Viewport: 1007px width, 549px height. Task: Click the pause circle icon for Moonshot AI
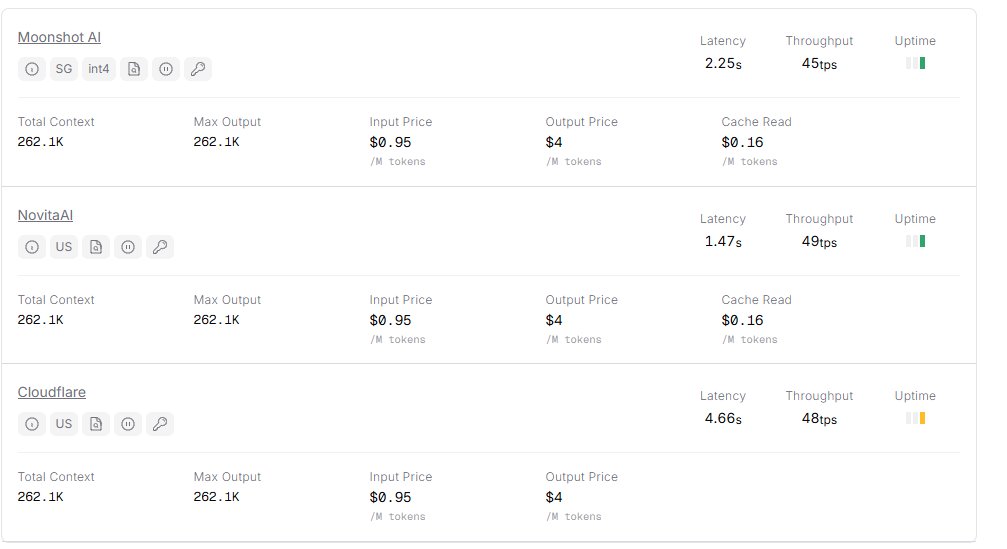166,69
